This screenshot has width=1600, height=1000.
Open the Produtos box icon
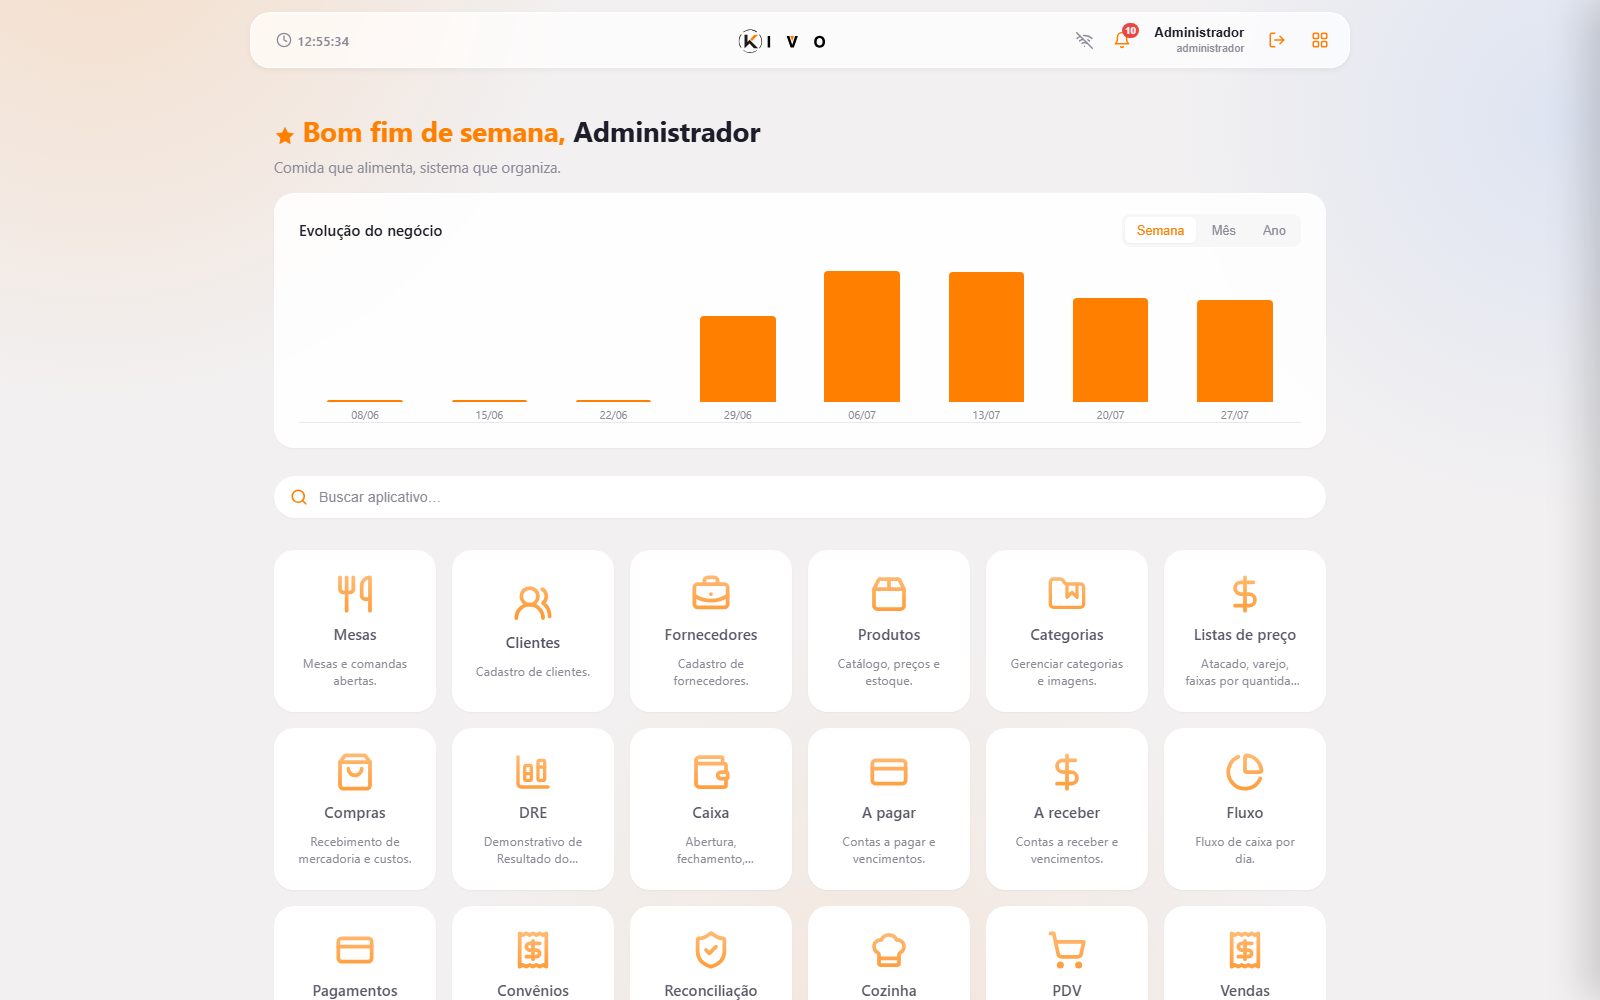[x=889, y=594]
